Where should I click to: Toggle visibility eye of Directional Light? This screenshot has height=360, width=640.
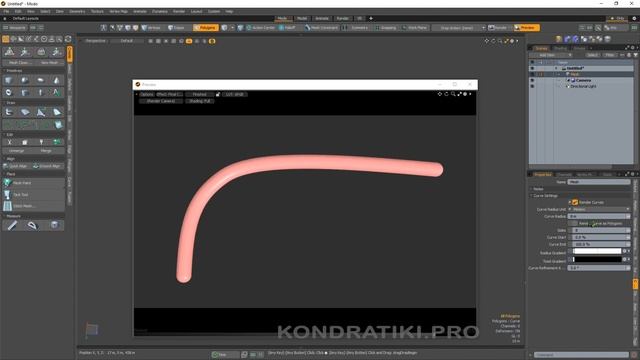pyautogui.click(x=532, y=86)
